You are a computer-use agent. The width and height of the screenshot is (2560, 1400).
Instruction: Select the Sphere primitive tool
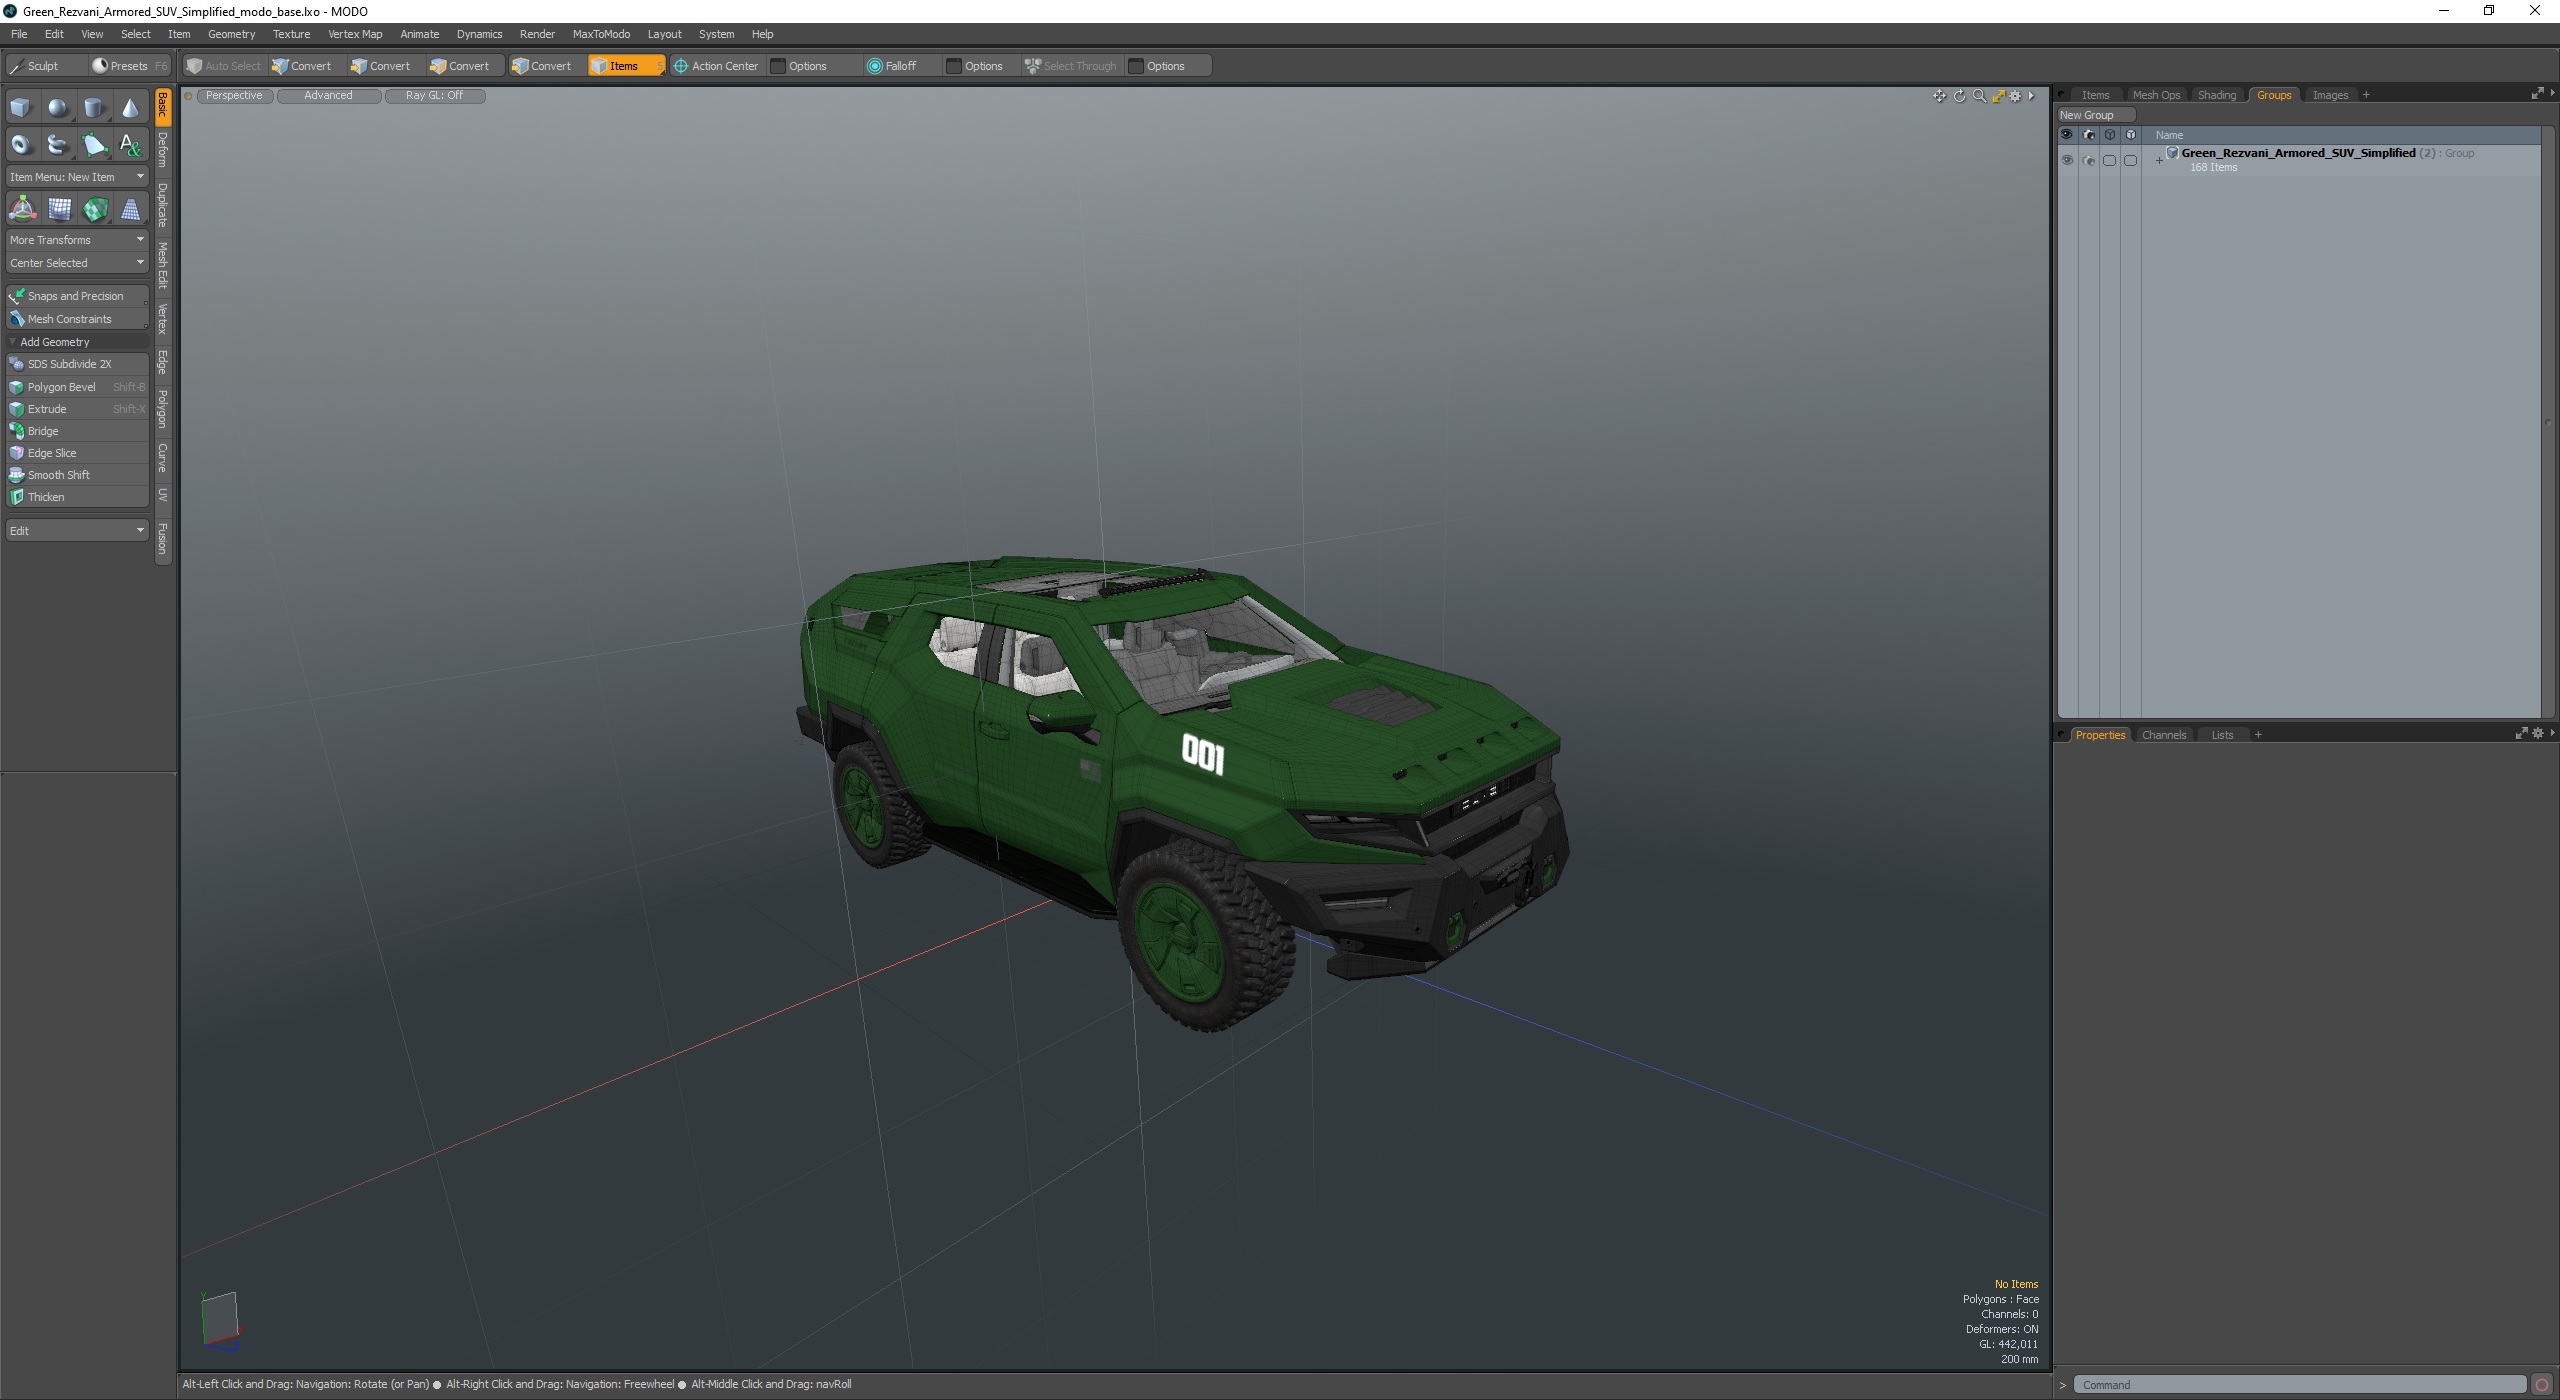pos(58,108)
